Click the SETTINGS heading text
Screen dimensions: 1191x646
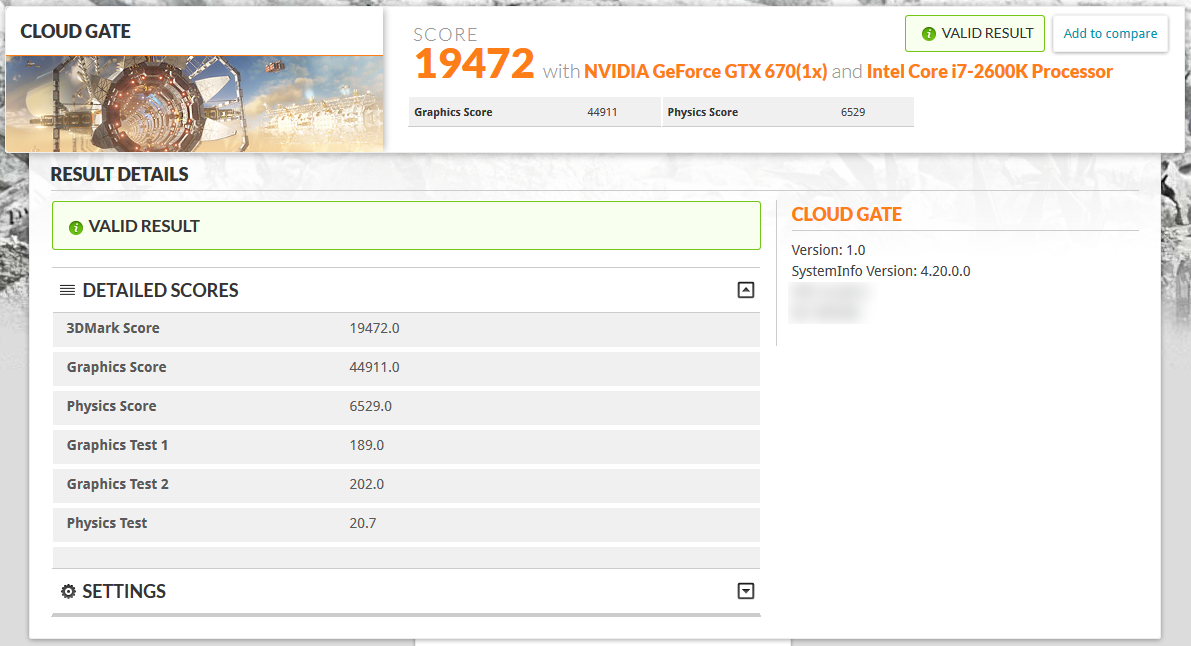coord(124,591)
